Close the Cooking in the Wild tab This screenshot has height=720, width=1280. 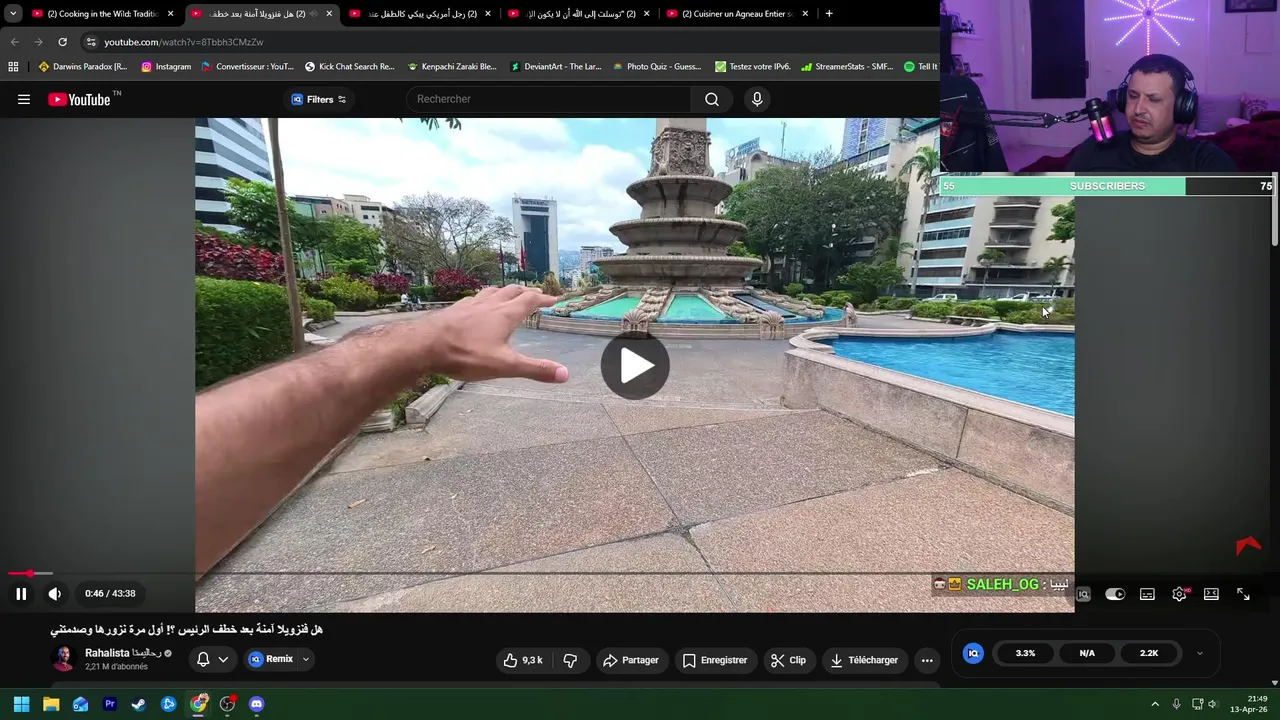[170, 14]
